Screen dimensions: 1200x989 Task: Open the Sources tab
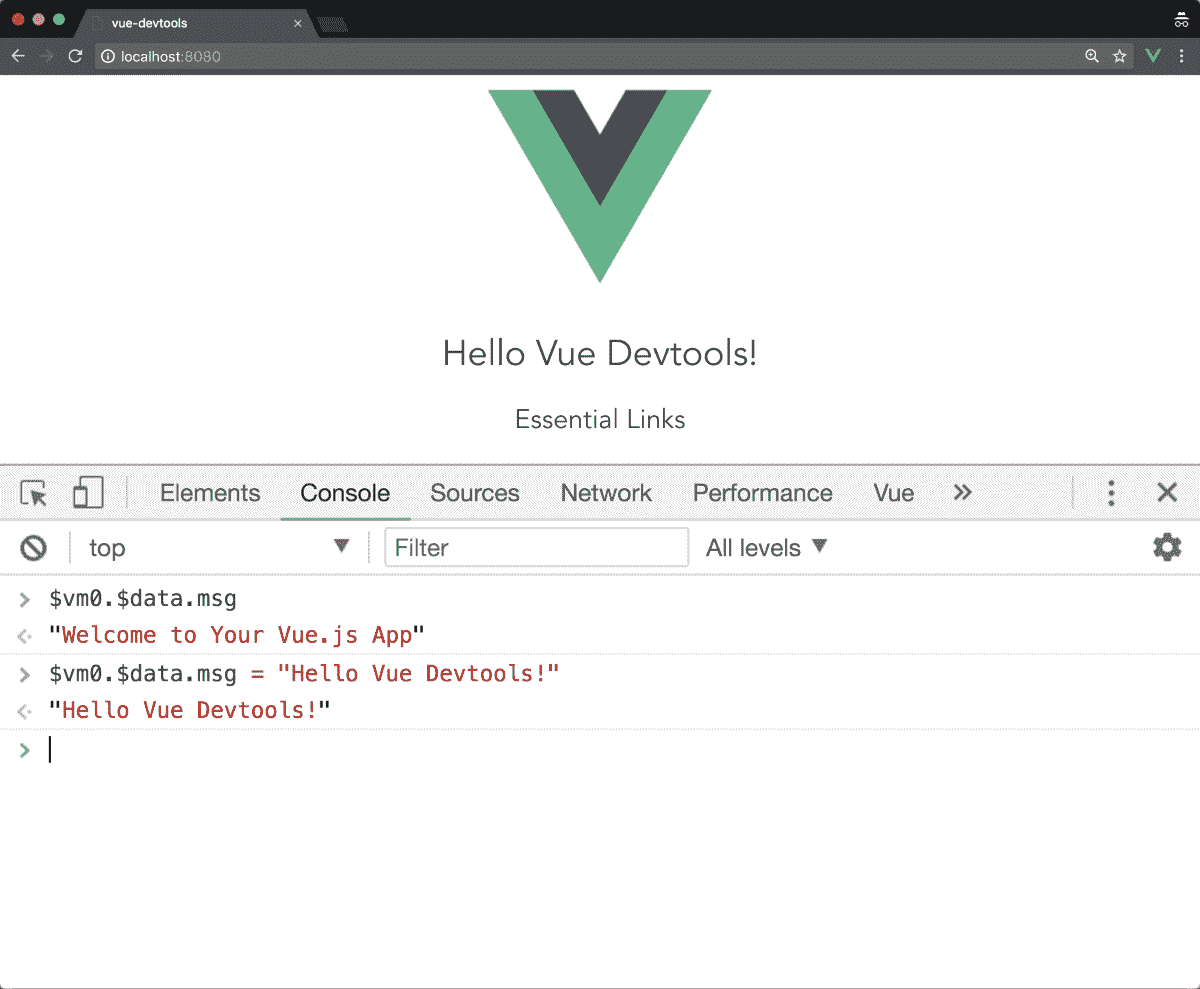pos(475,493)
